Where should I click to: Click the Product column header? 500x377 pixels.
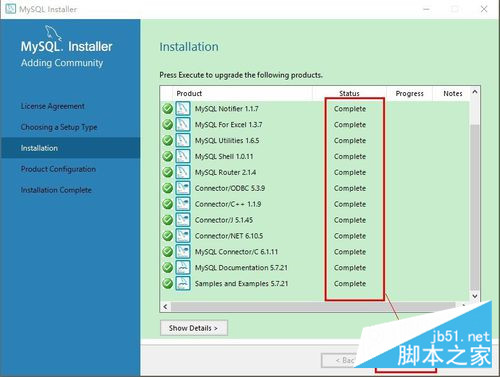(x=189, y=93)
